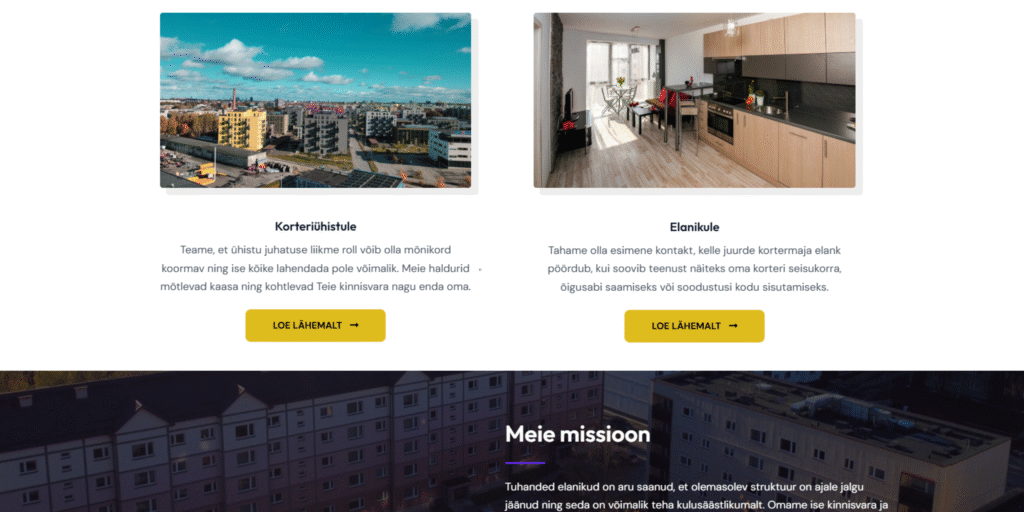This screenshot has width=1024, height=512.
Task: Click purple underline below Meie missioon
Action: [x=525, y=463]
